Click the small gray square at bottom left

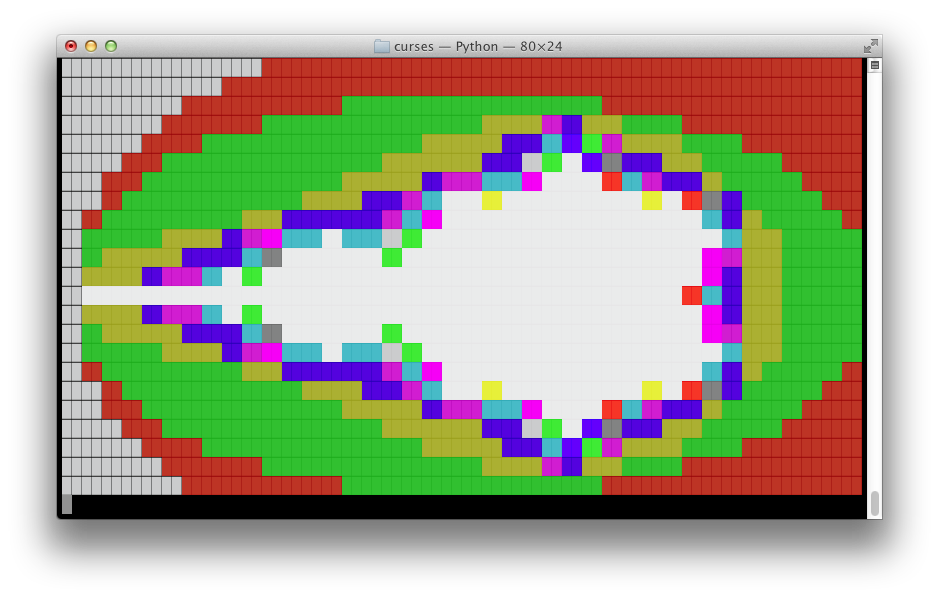point(68,506)
